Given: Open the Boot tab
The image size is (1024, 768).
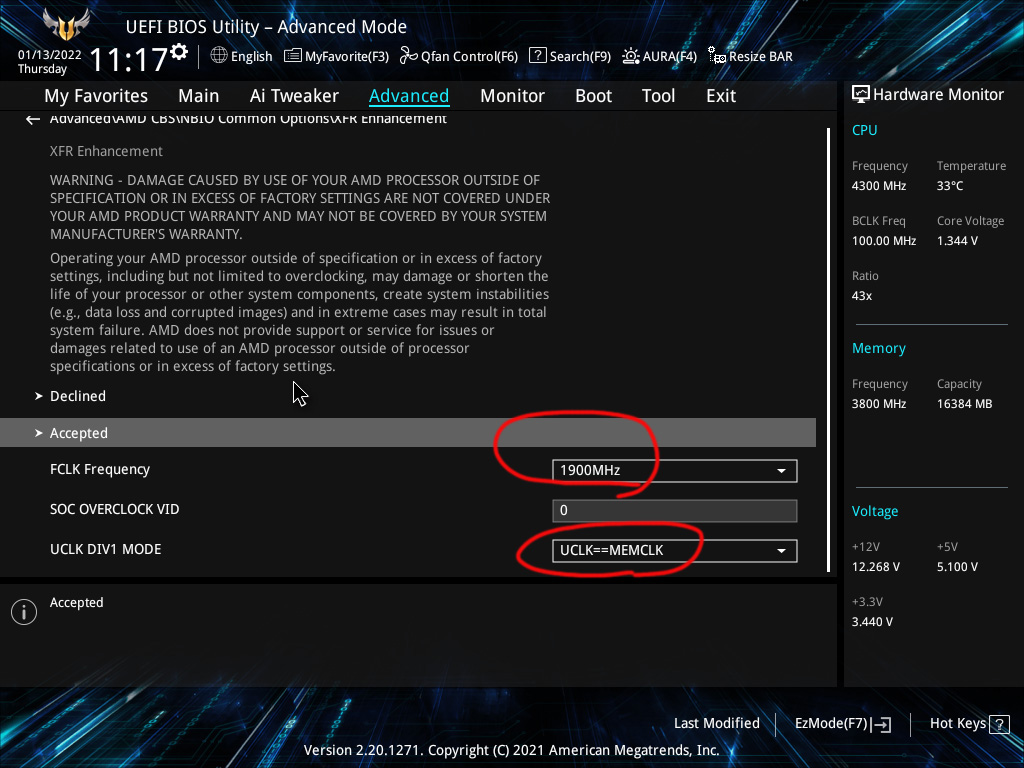Looking at the screenshot, I should [x=593, y=96].
